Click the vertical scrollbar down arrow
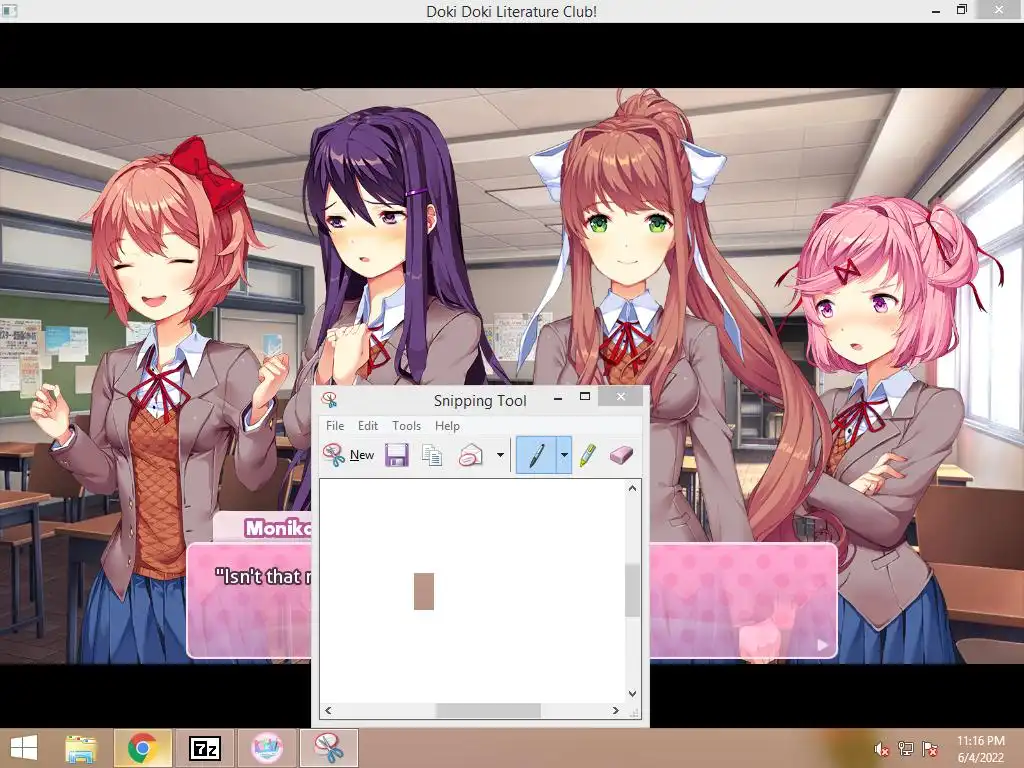 pos(632,694)
